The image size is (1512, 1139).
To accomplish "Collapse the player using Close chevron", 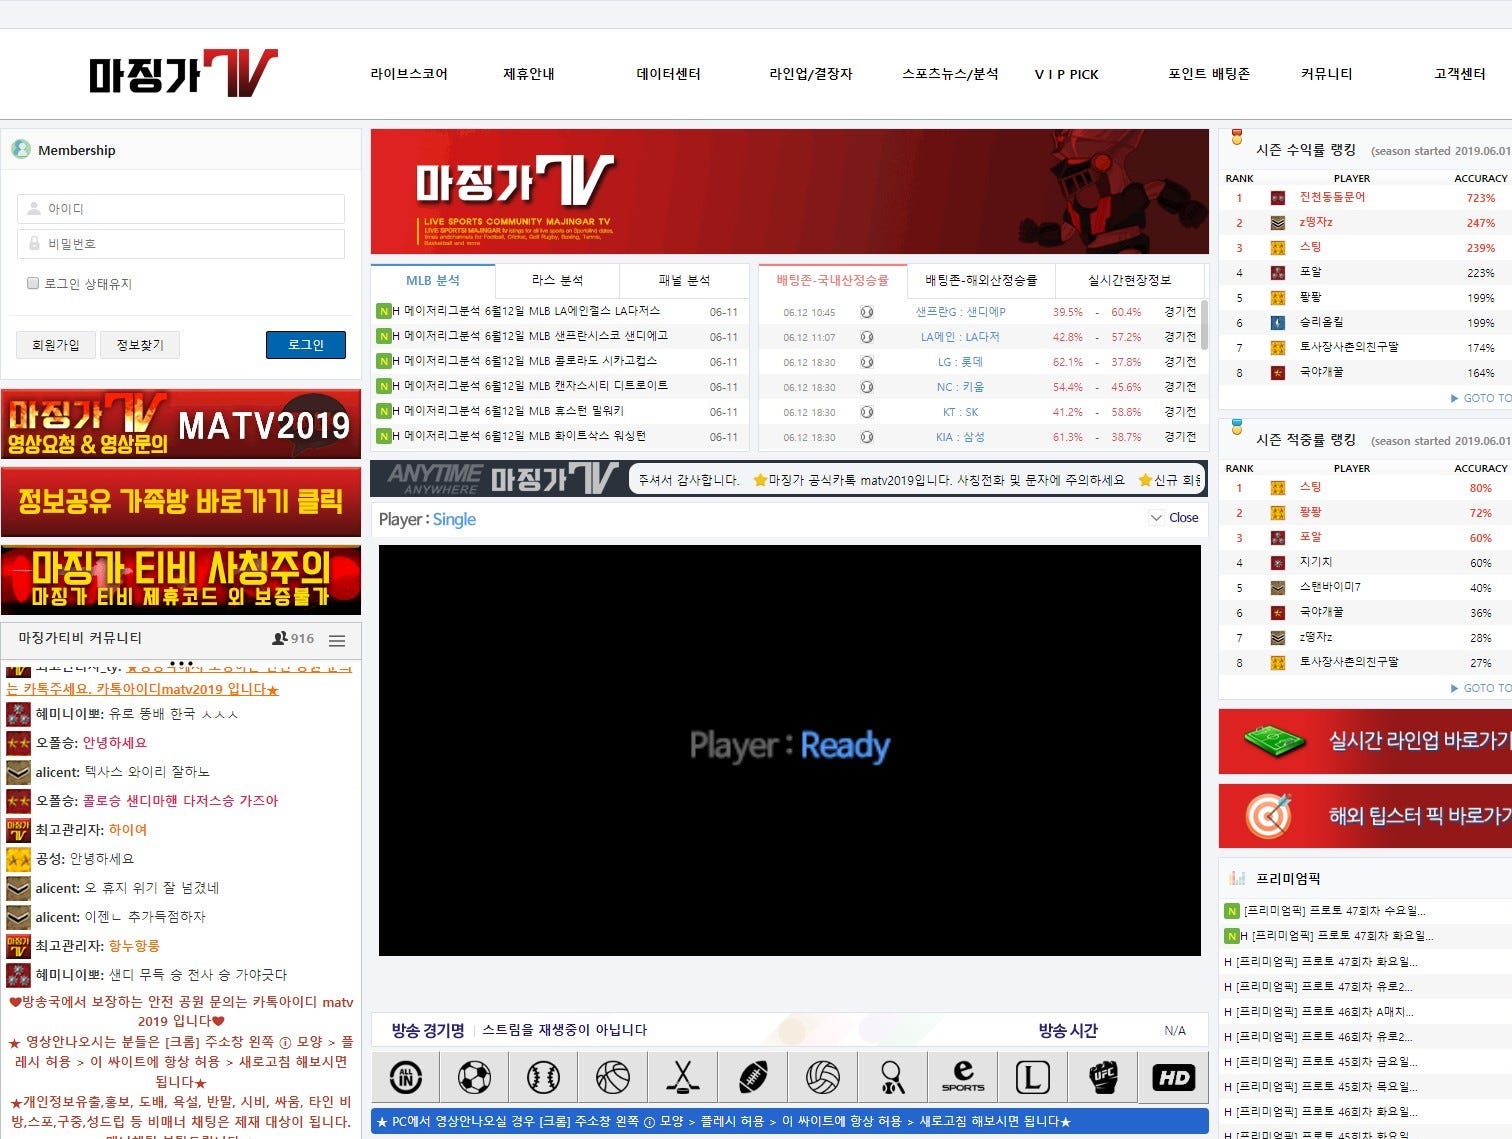I will pos(1157,518).
